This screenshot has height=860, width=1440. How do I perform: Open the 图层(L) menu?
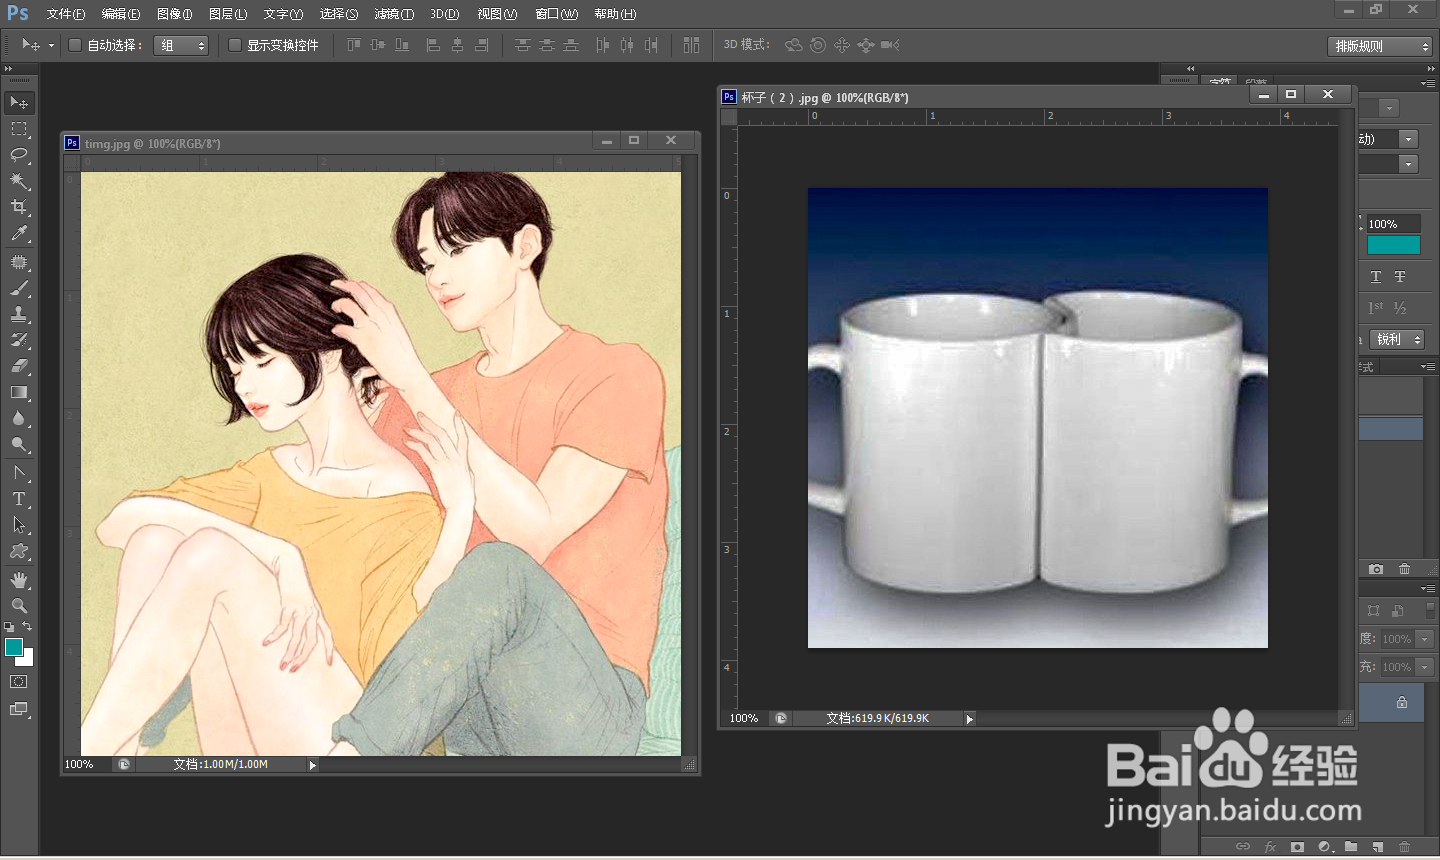coord(228,14)
